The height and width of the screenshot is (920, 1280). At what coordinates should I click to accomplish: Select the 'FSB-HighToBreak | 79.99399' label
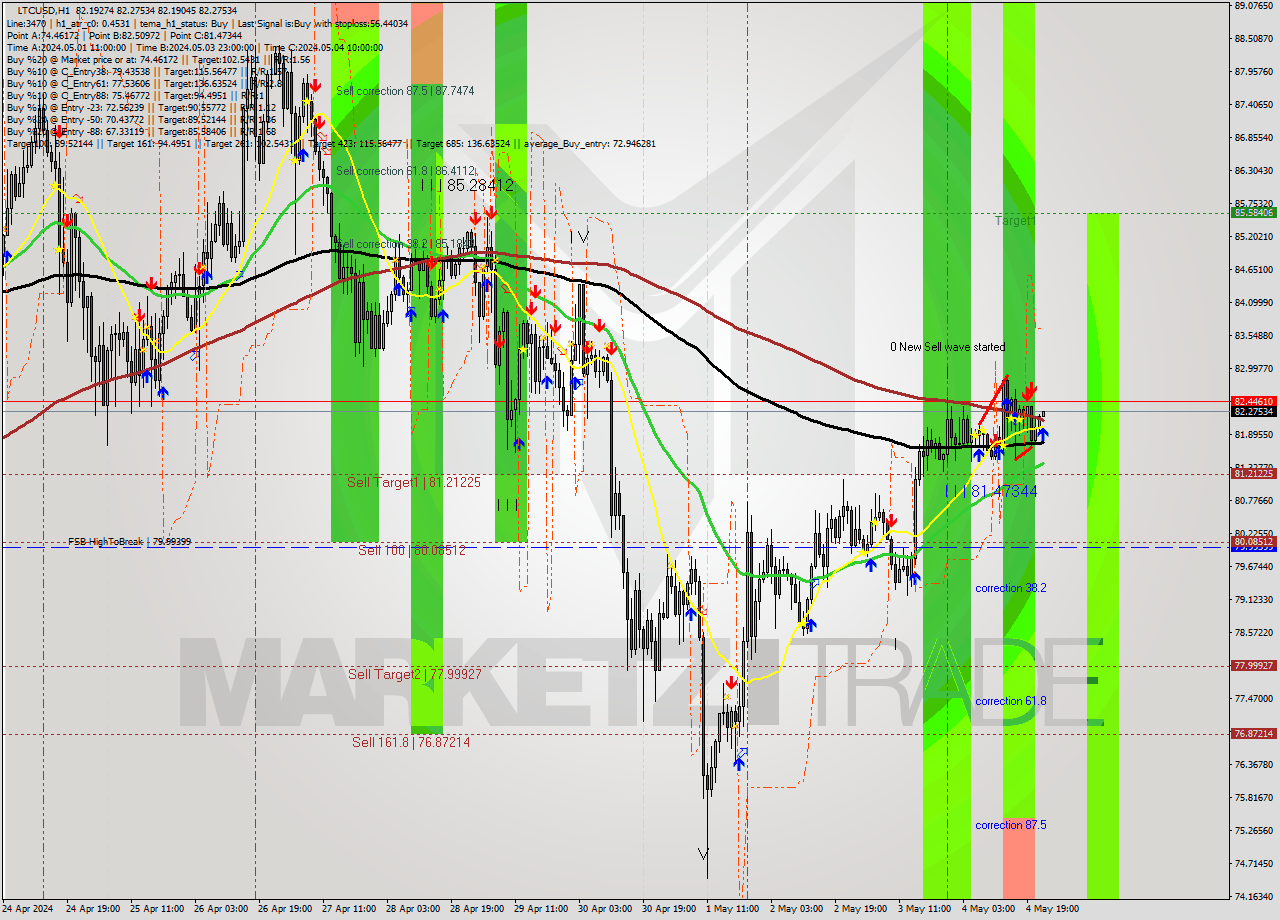coord(129,541)
